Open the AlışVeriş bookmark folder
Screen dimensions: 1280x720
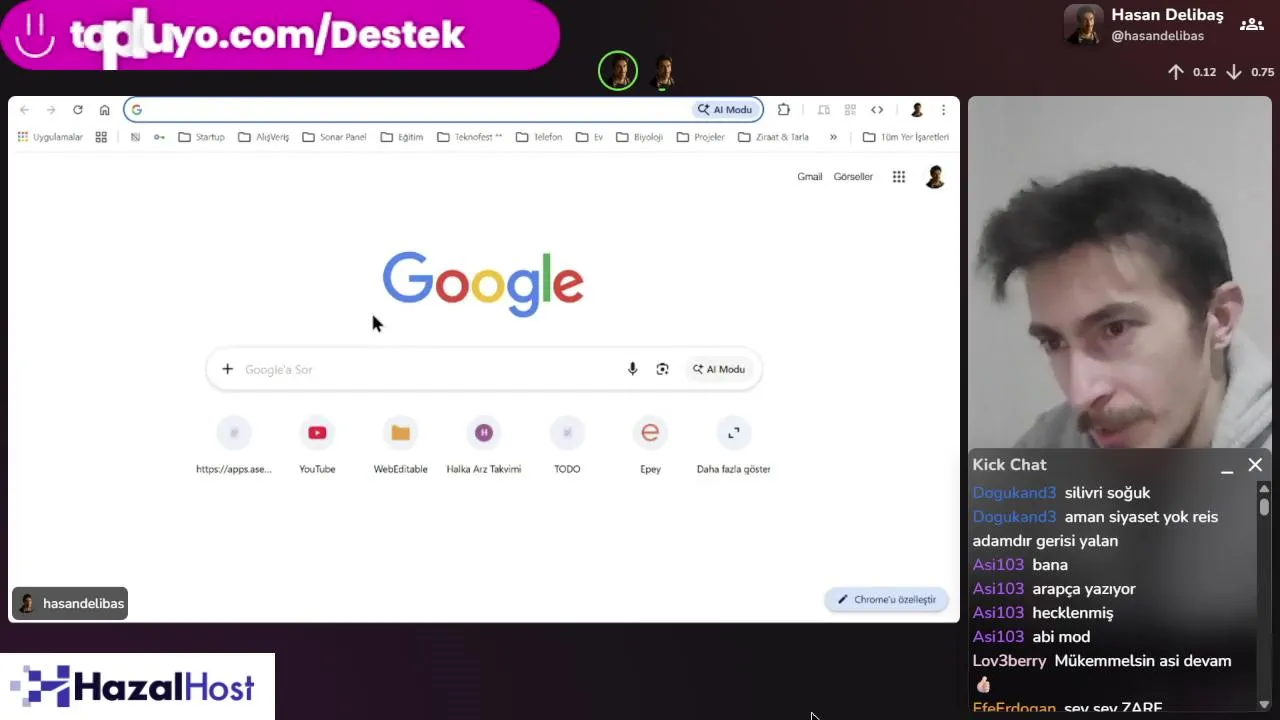click(263, 137)
